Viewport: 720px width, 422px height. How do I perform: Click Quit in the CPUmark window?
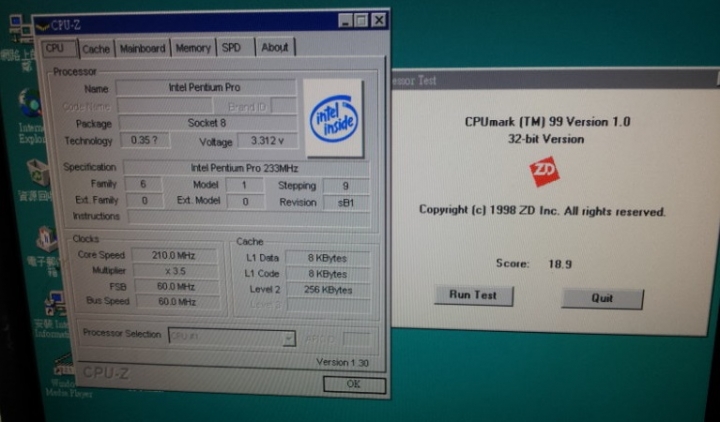pyautogui.click(x=602, y=298)
